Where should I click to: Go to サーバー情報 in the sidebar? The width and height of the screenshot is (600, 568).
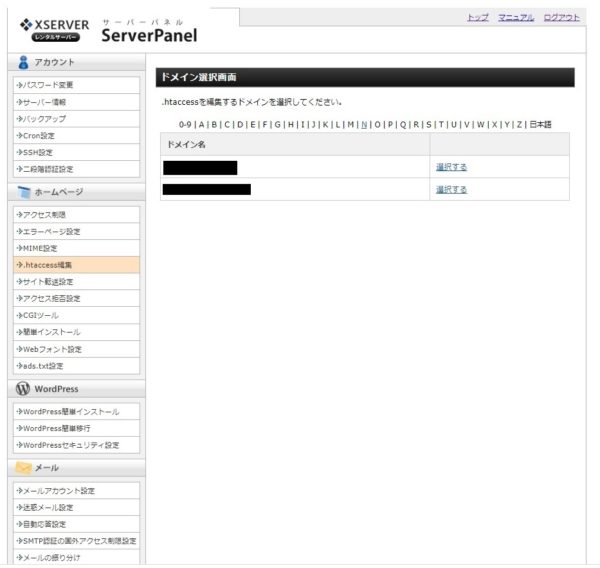pyautogui.click(x=44, y=102)
